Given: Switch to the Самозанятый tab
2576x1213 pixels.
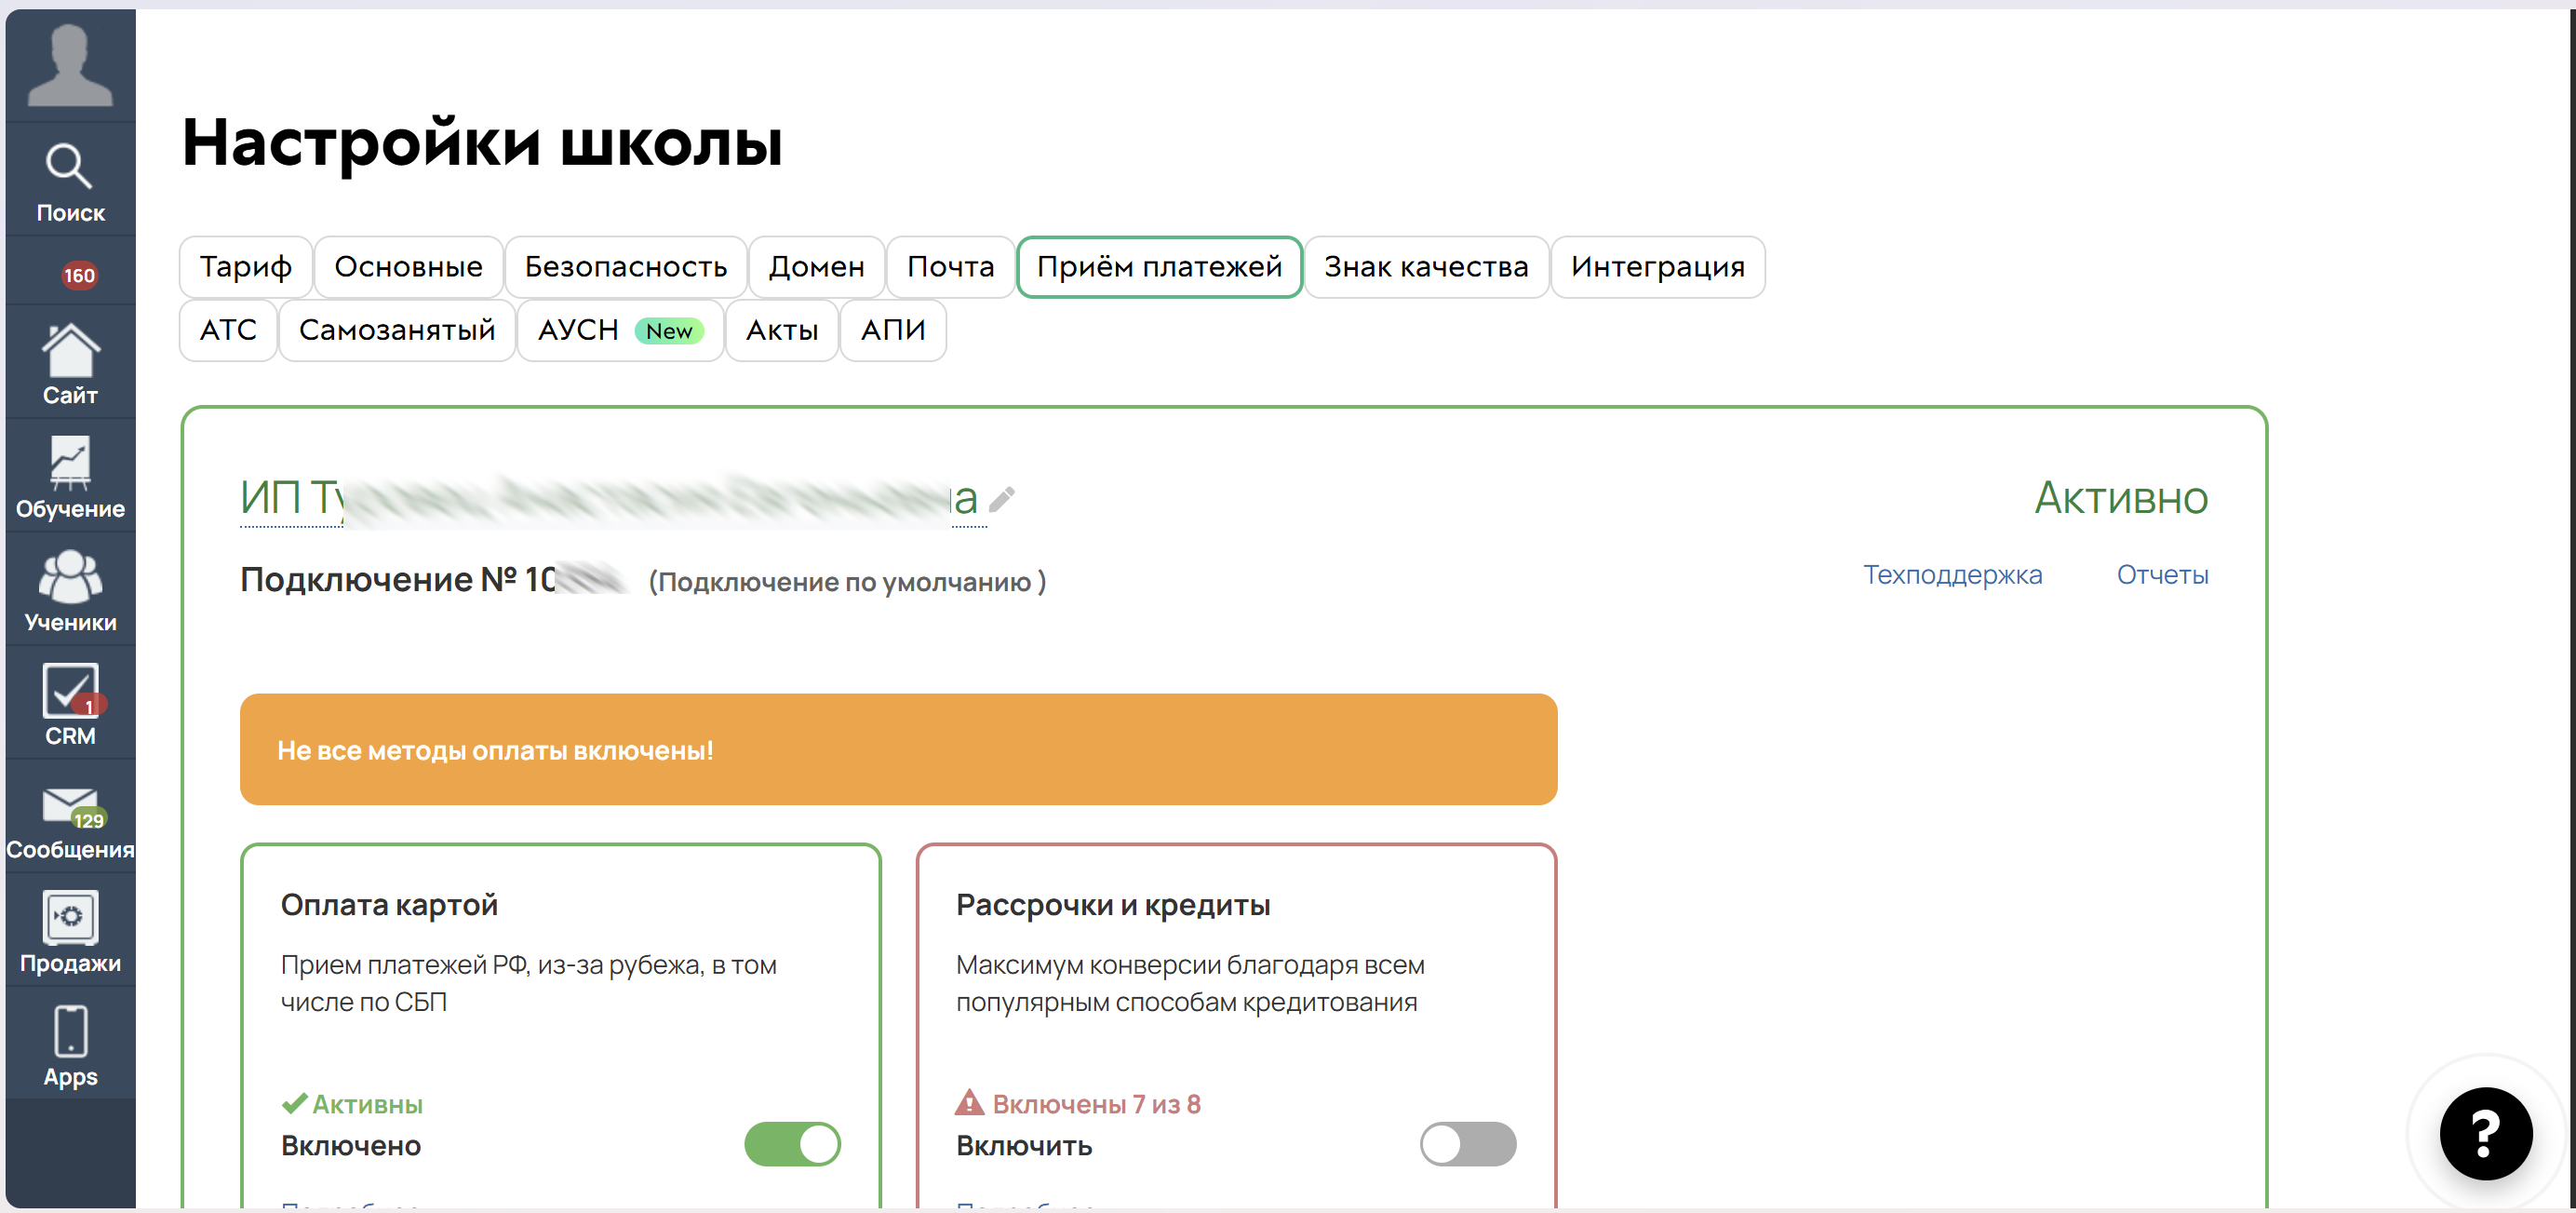Looking at the screenshot, I should pos(397,330).
